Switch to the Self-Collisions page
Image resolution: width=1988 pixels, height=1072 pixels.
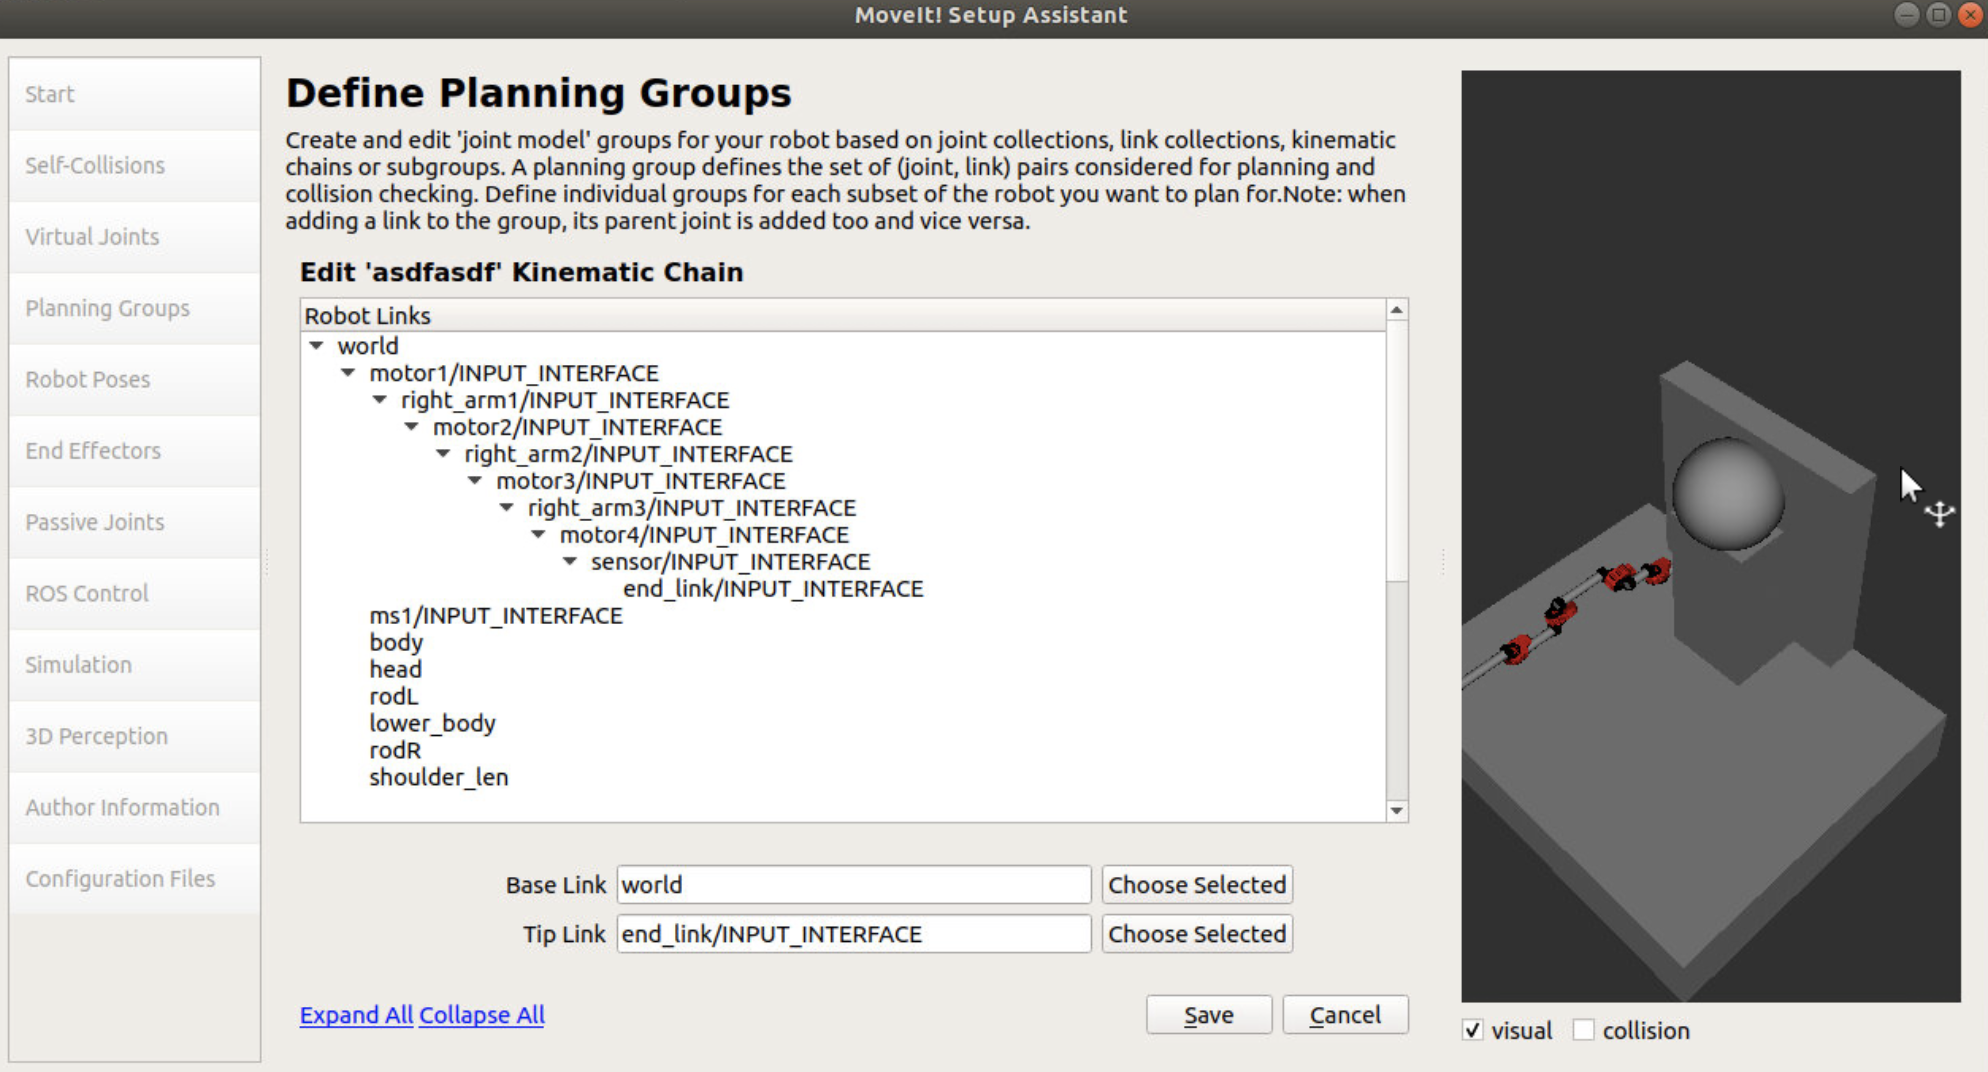[95, 165]
